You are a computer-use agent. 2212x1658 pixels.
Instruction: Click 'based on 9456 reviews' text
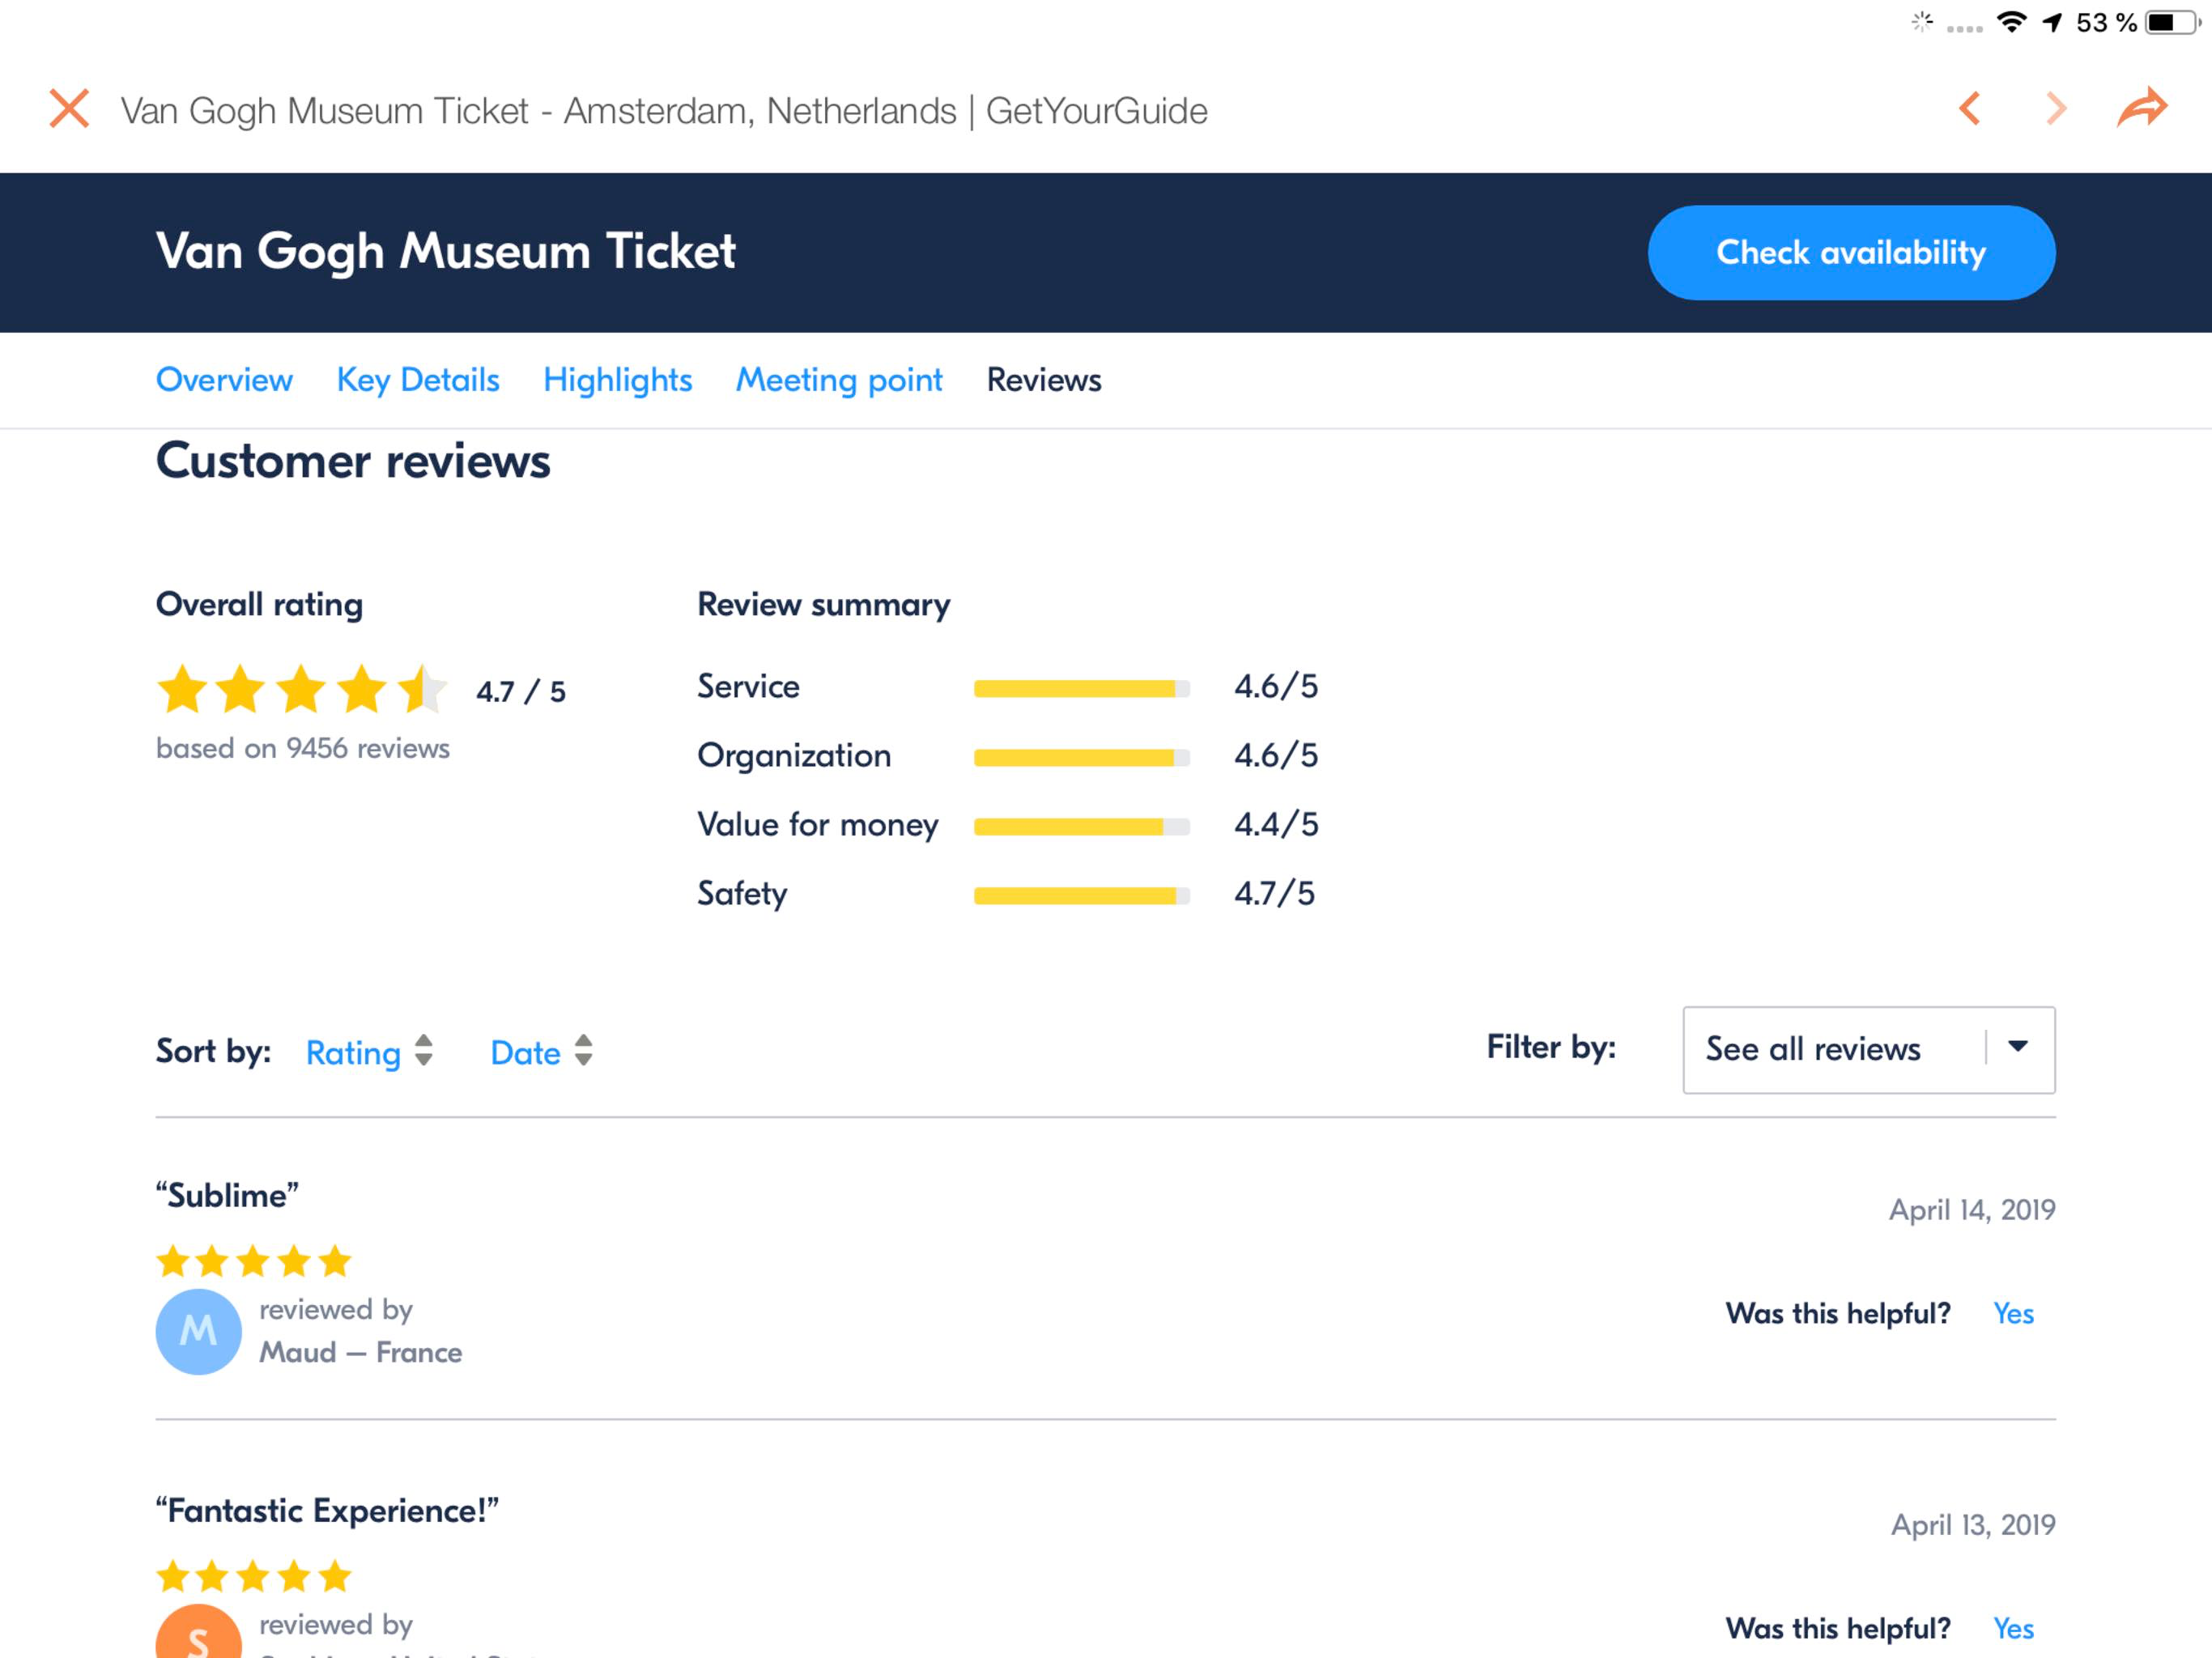pyautogui.click(x=303, y=748)
